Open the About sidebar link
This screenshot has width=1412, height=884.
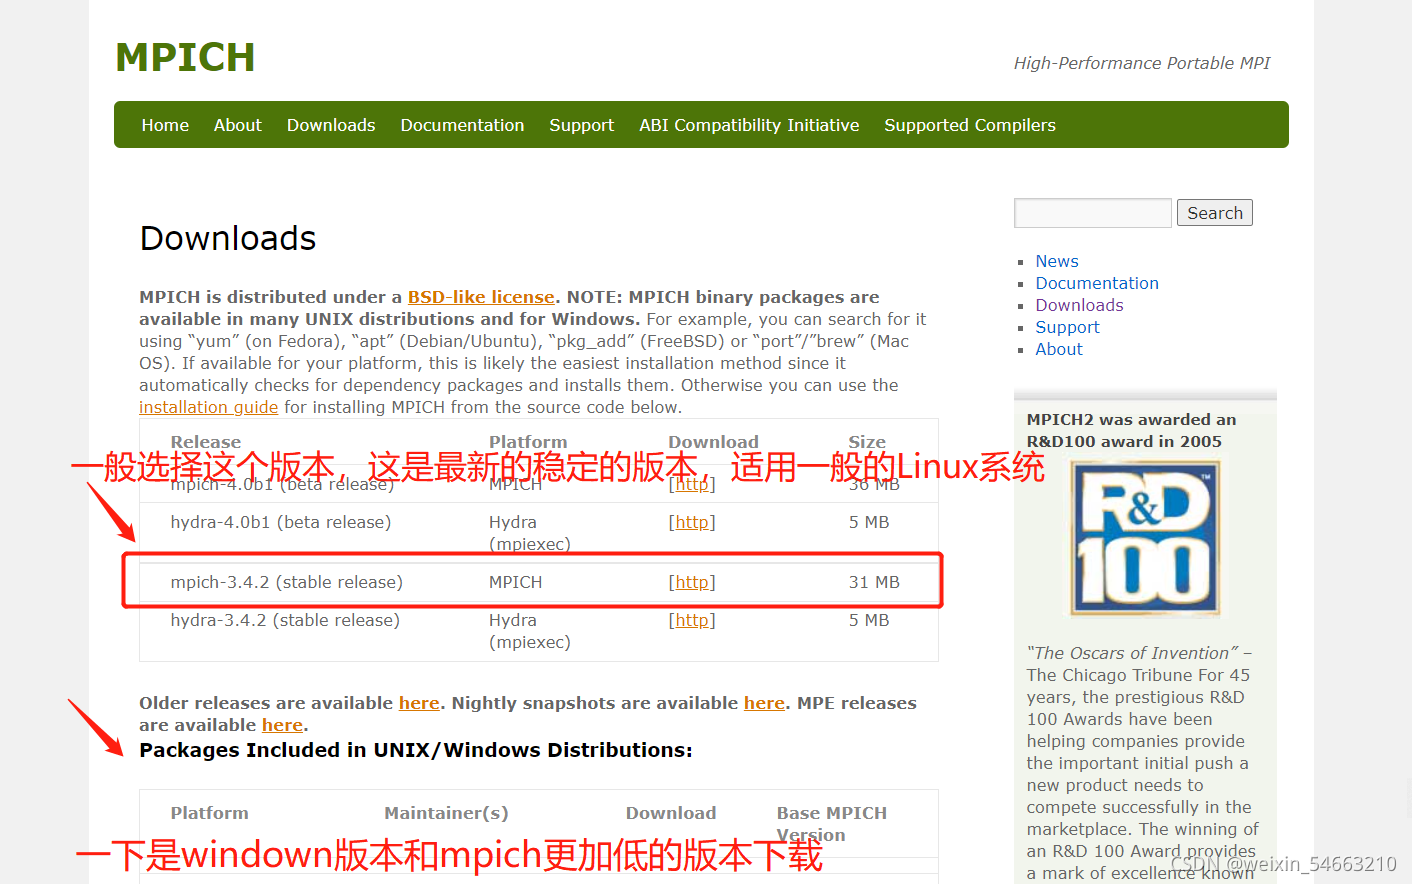[1059, 349]
